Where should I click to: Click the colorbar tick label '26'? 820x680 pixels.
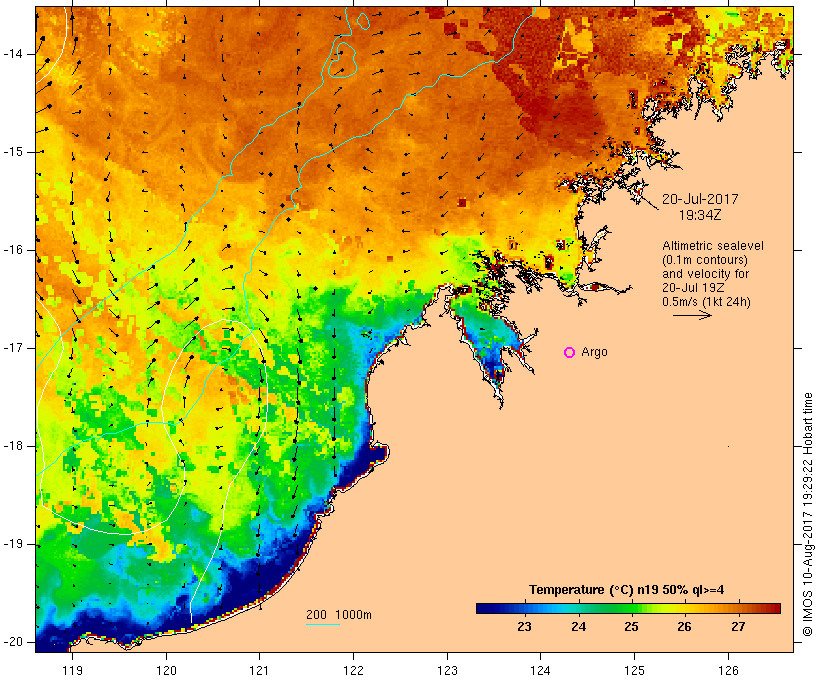click(x=685, y=627)
